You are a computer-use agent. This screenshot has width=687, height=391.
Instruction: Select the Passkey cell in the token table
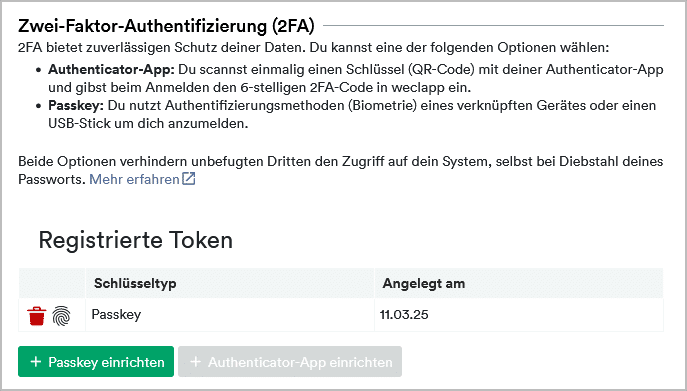[x=230, y=315]
